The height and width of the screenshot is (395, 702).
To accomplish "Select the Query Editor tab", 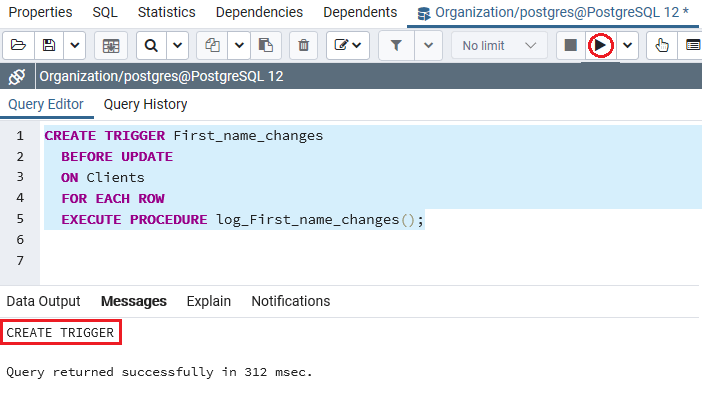I will 46,104.
